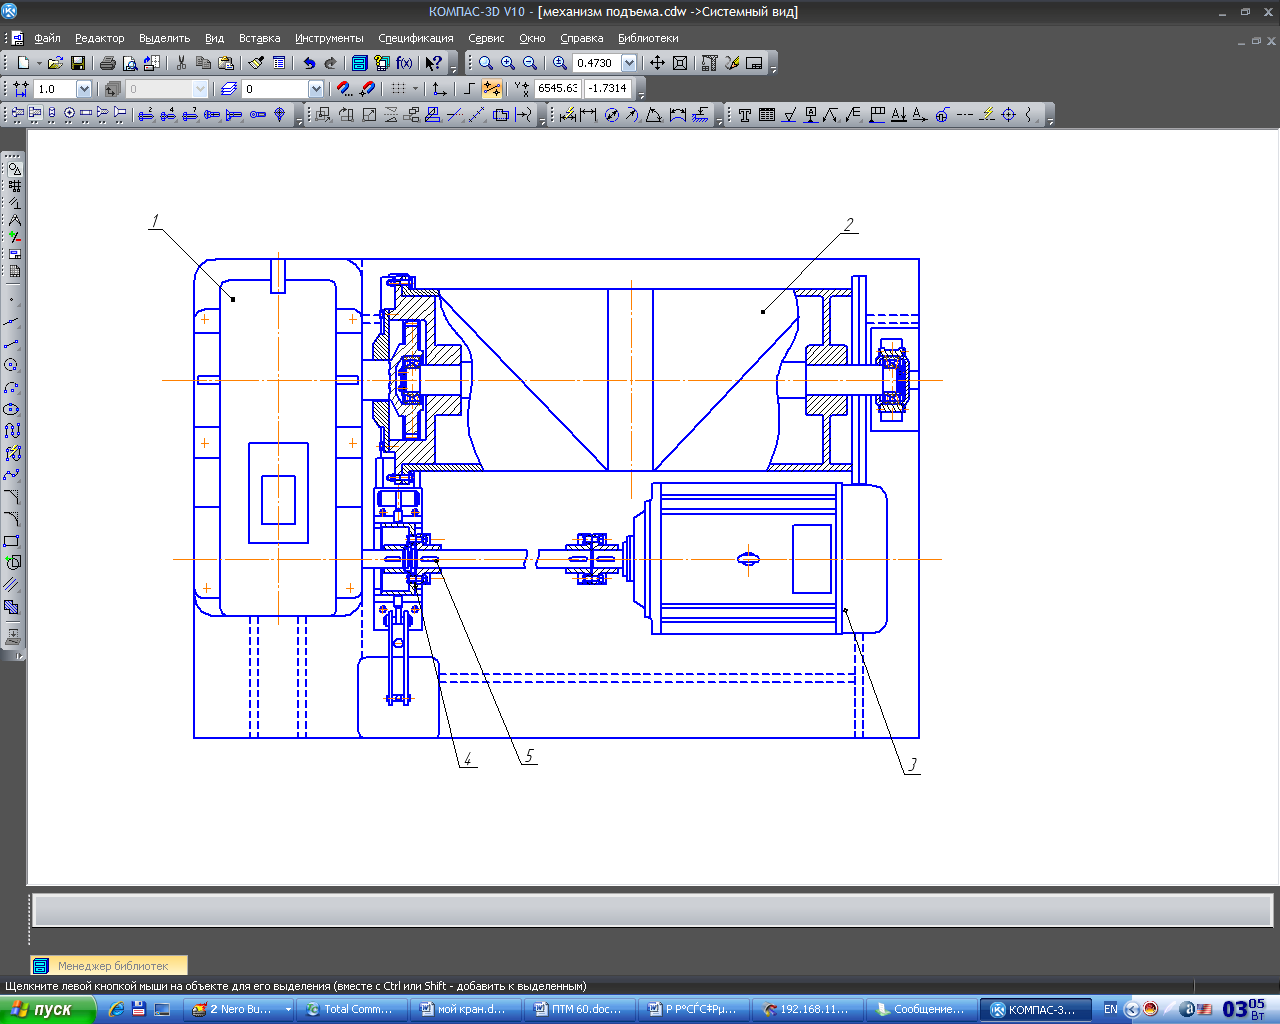
Task: Click the Undo arrow icon
Action: coord(309,63)
